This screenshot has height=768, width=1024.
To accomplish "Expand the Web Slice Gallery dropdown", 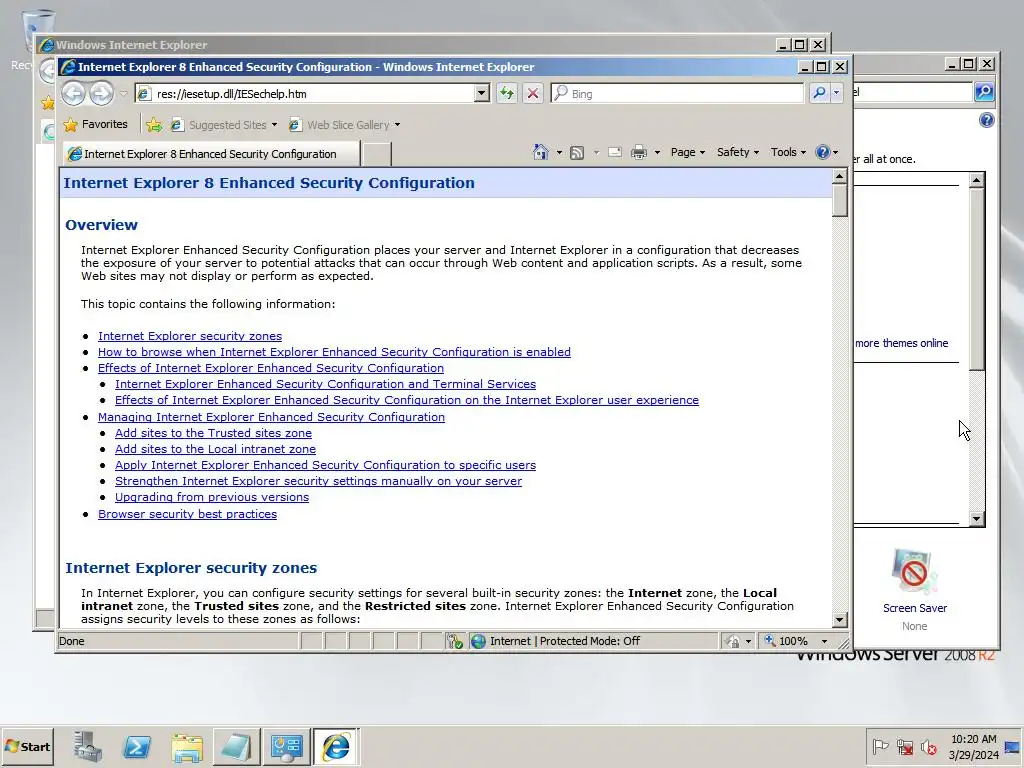I will click(x=397, y=125).
